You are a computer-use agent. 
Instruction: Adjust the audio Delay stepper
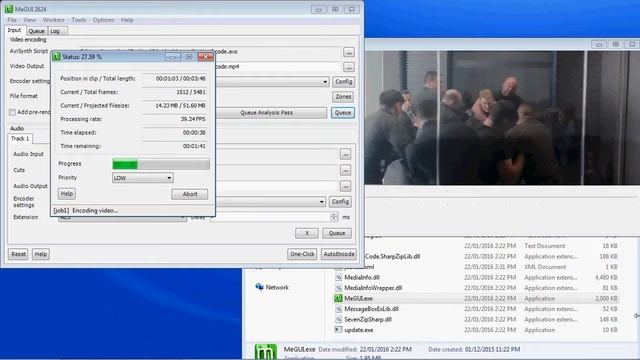point(334,217)
